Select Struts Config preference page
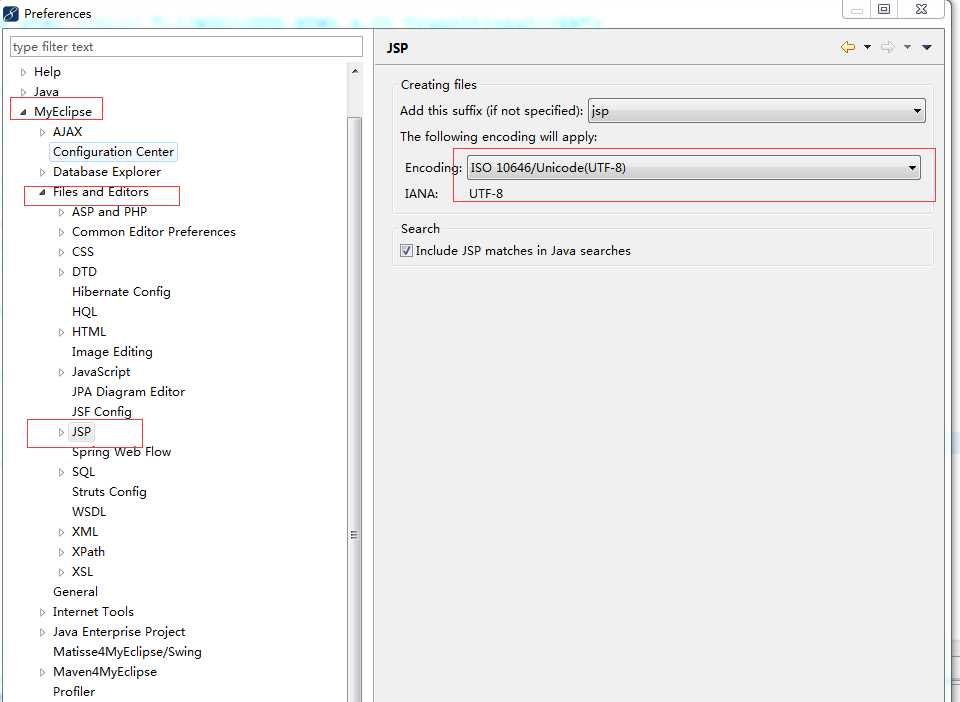This screenshot has height=702, width=960. click(109, 492)
